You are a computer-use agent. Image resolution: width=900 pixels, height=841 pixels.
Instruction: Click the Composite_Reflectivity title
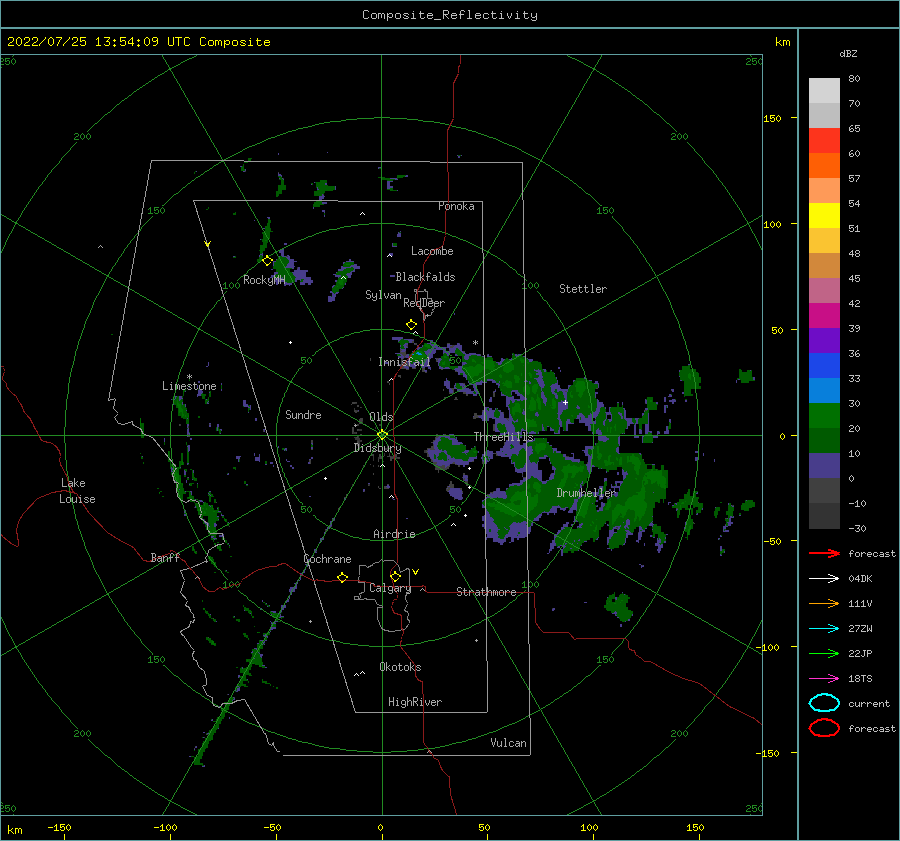pos(450,15)
